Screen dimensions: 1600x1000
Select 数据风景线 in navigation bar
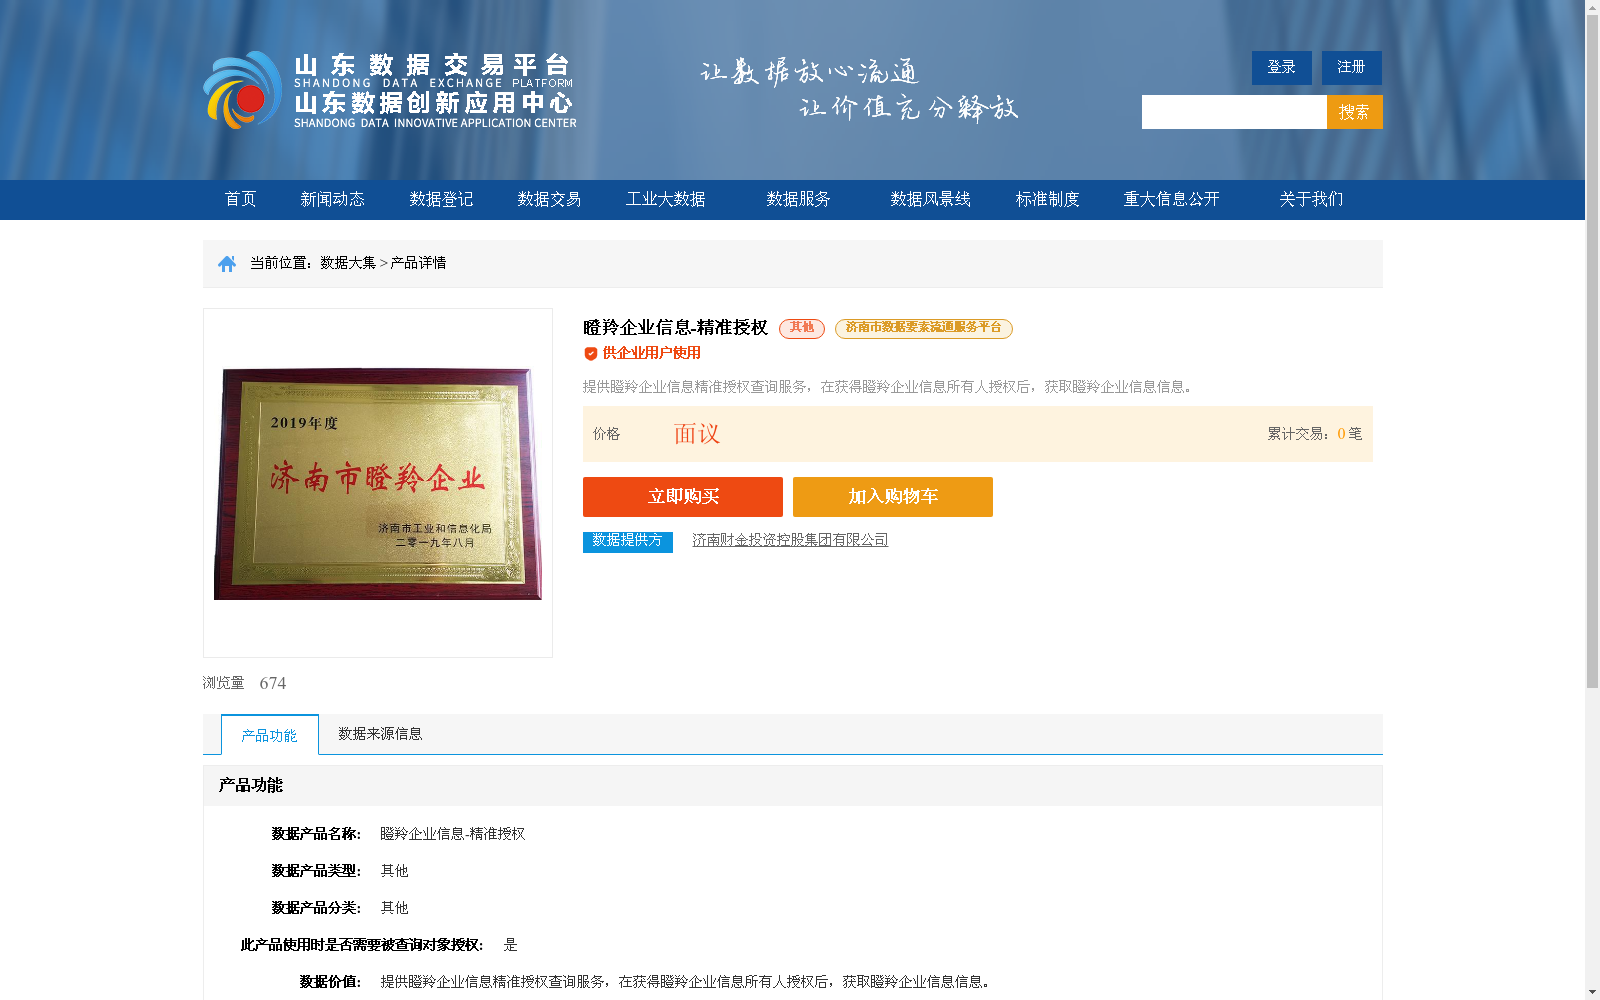point(930,199)
